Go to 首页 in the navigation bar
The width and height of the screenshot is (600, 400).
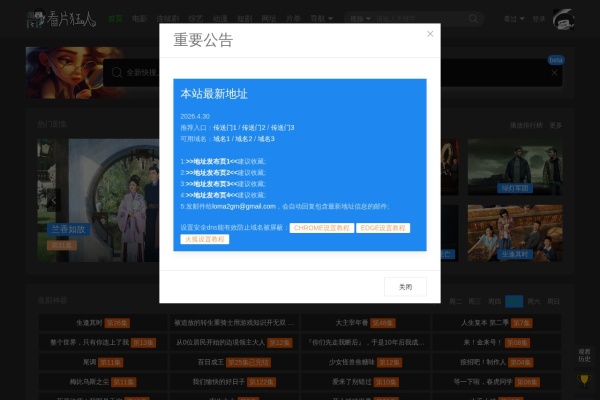coord(115,18)
